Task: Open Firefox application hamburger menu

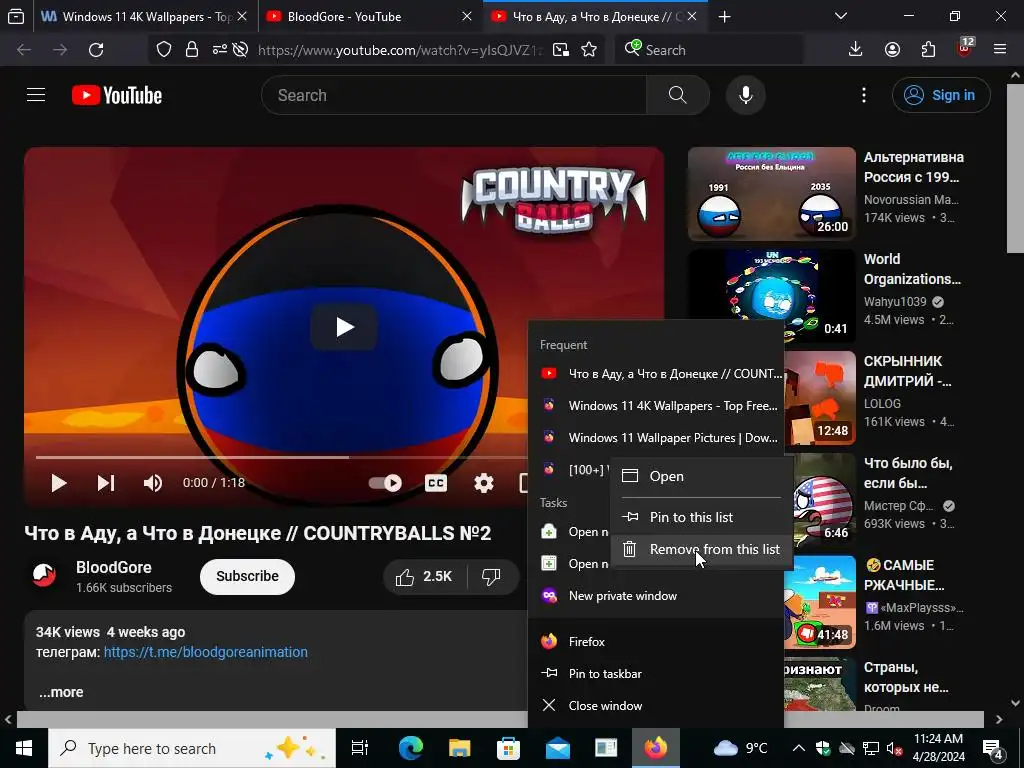Action: (x=999, y=50)
